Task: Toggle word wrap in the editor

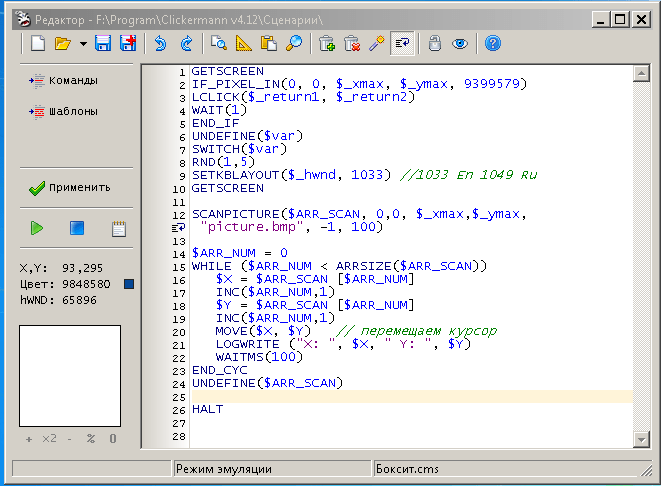Action: 402,43
